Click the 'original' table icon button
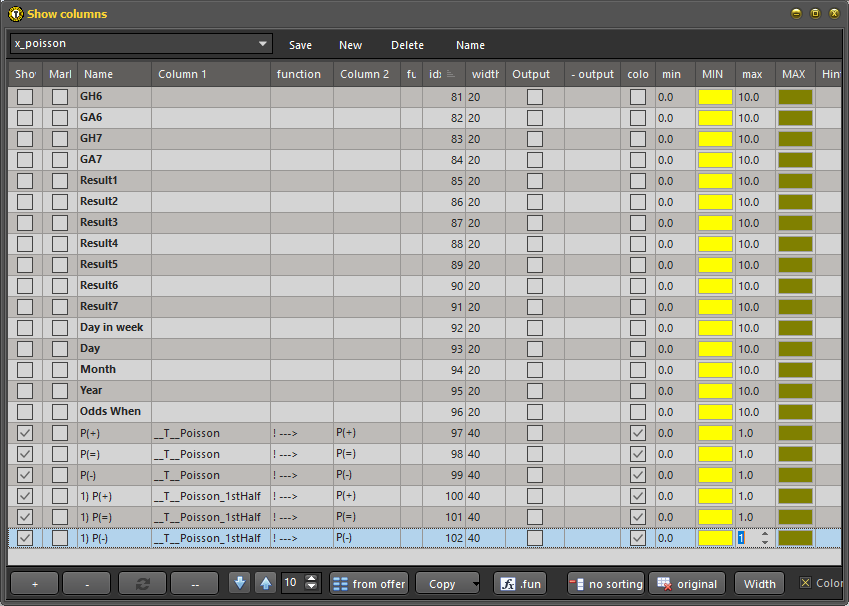 [687, 583]
